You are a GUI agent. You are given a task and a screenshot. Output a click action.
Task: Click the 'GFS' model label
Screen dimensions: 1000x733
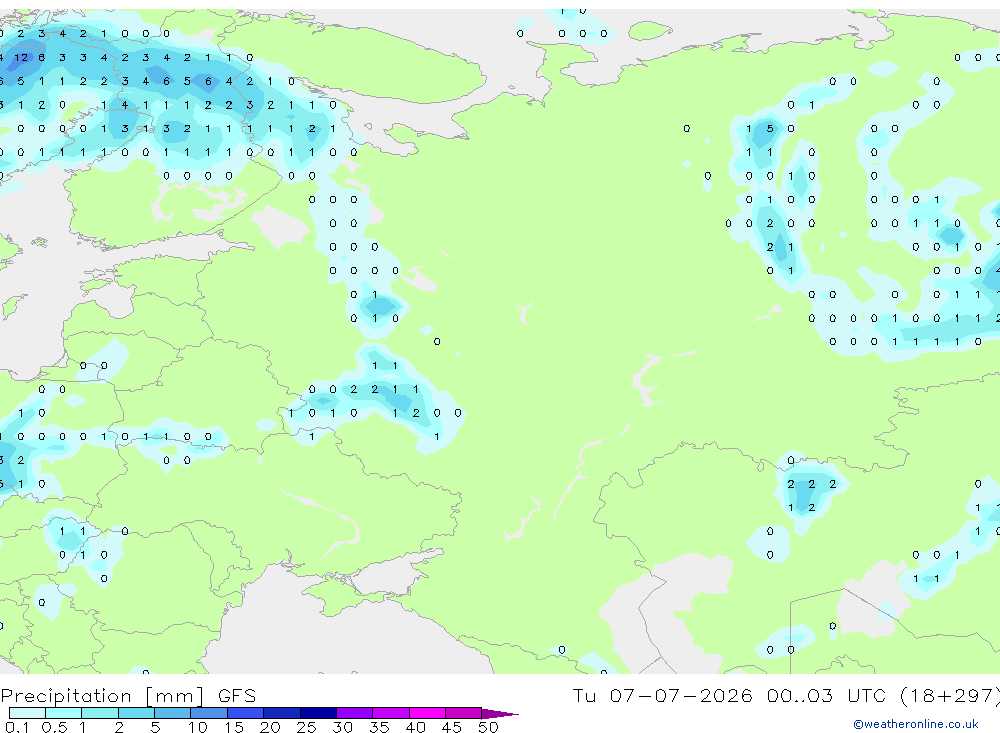[x=237, y=695]
